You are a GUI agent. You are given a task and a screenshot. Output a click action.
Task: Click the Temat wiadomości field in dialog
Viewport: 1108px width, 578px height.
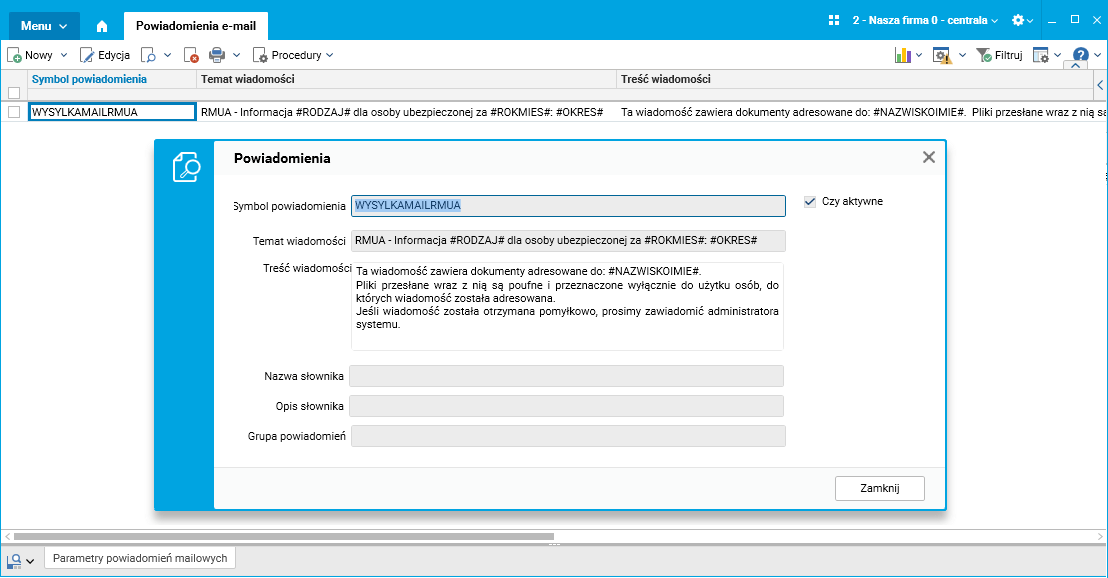(x=568, y=241)
